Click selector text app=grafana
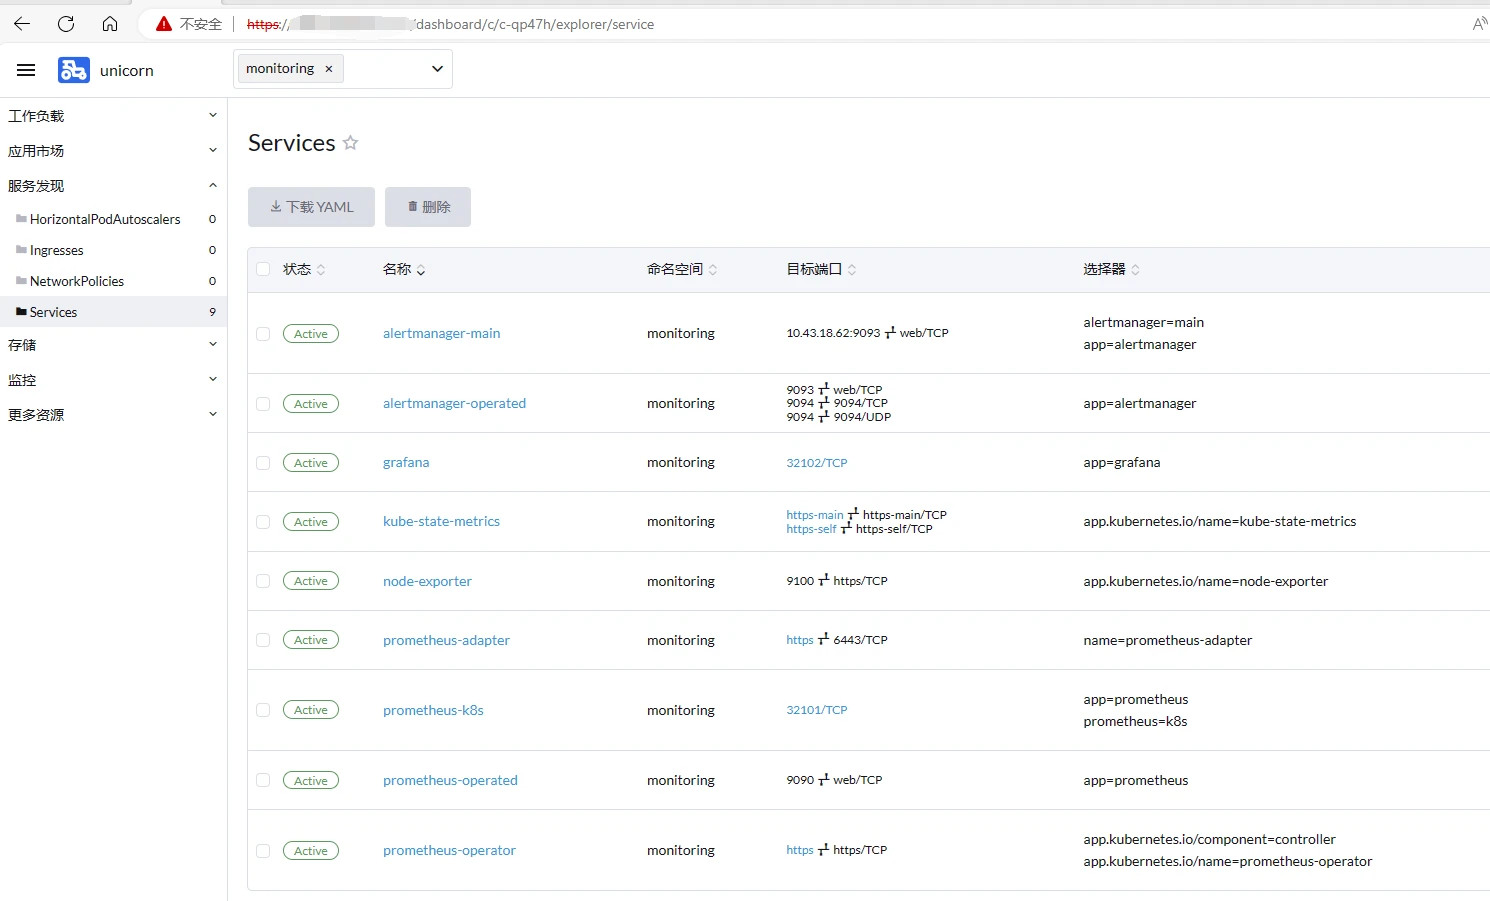Image resolution: width=1490 pixels, height=901 pixels. pyautogui.click(x=1122, y=462)
